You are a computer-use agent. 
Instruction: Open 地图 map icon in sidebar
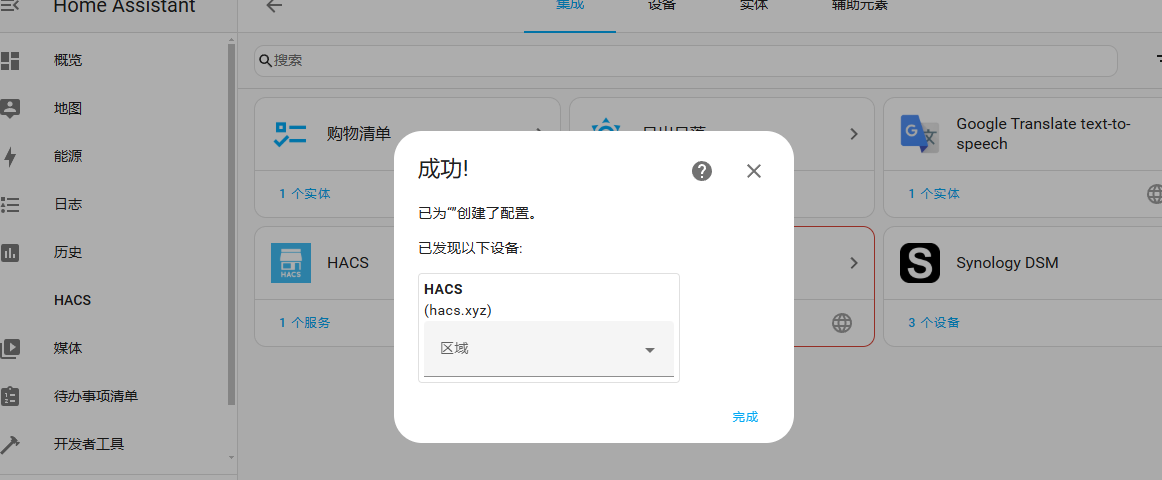pyautogui.click(x=10, y=108)
